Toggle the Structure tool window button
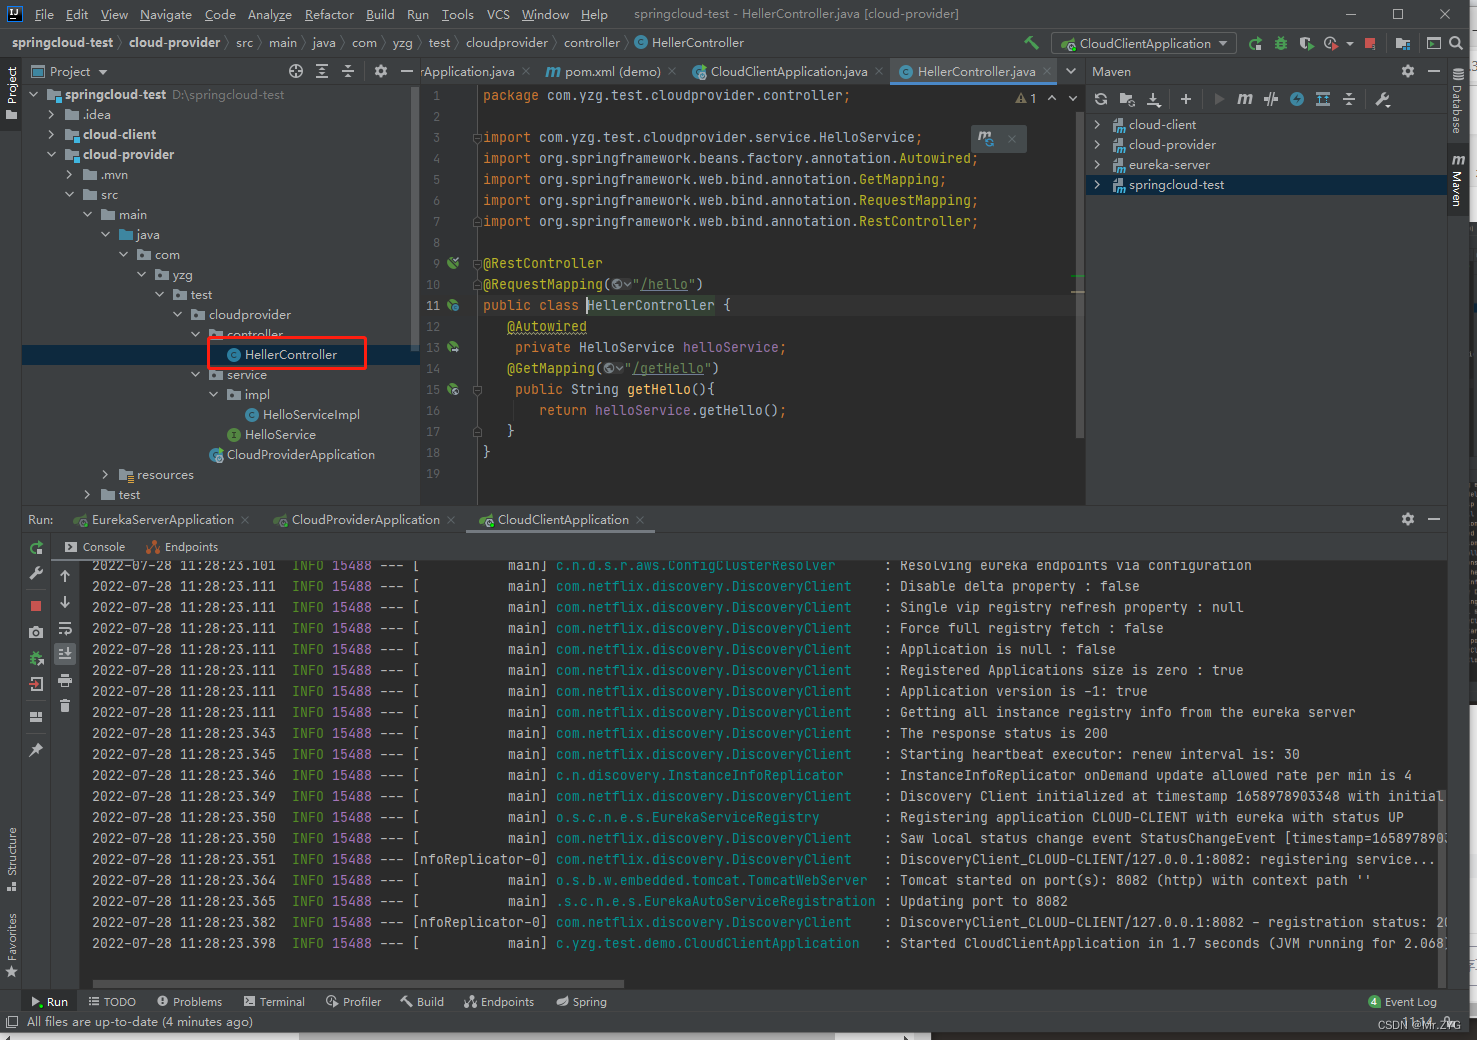1477x1040 pixels. click(11, 859)
